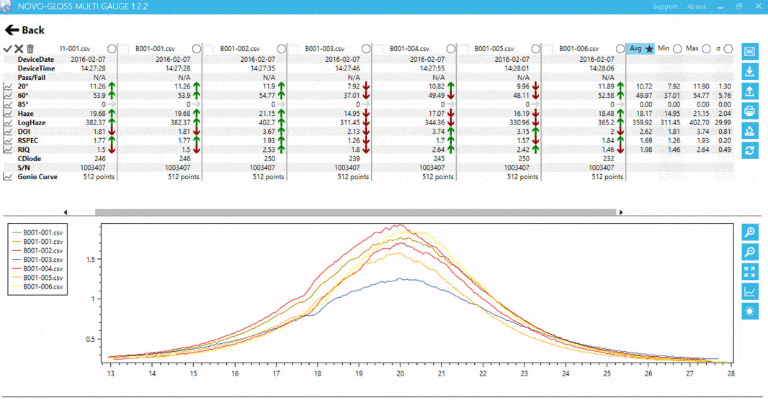
Task: Click the refresh arrows icon
Action: (750, 150)
